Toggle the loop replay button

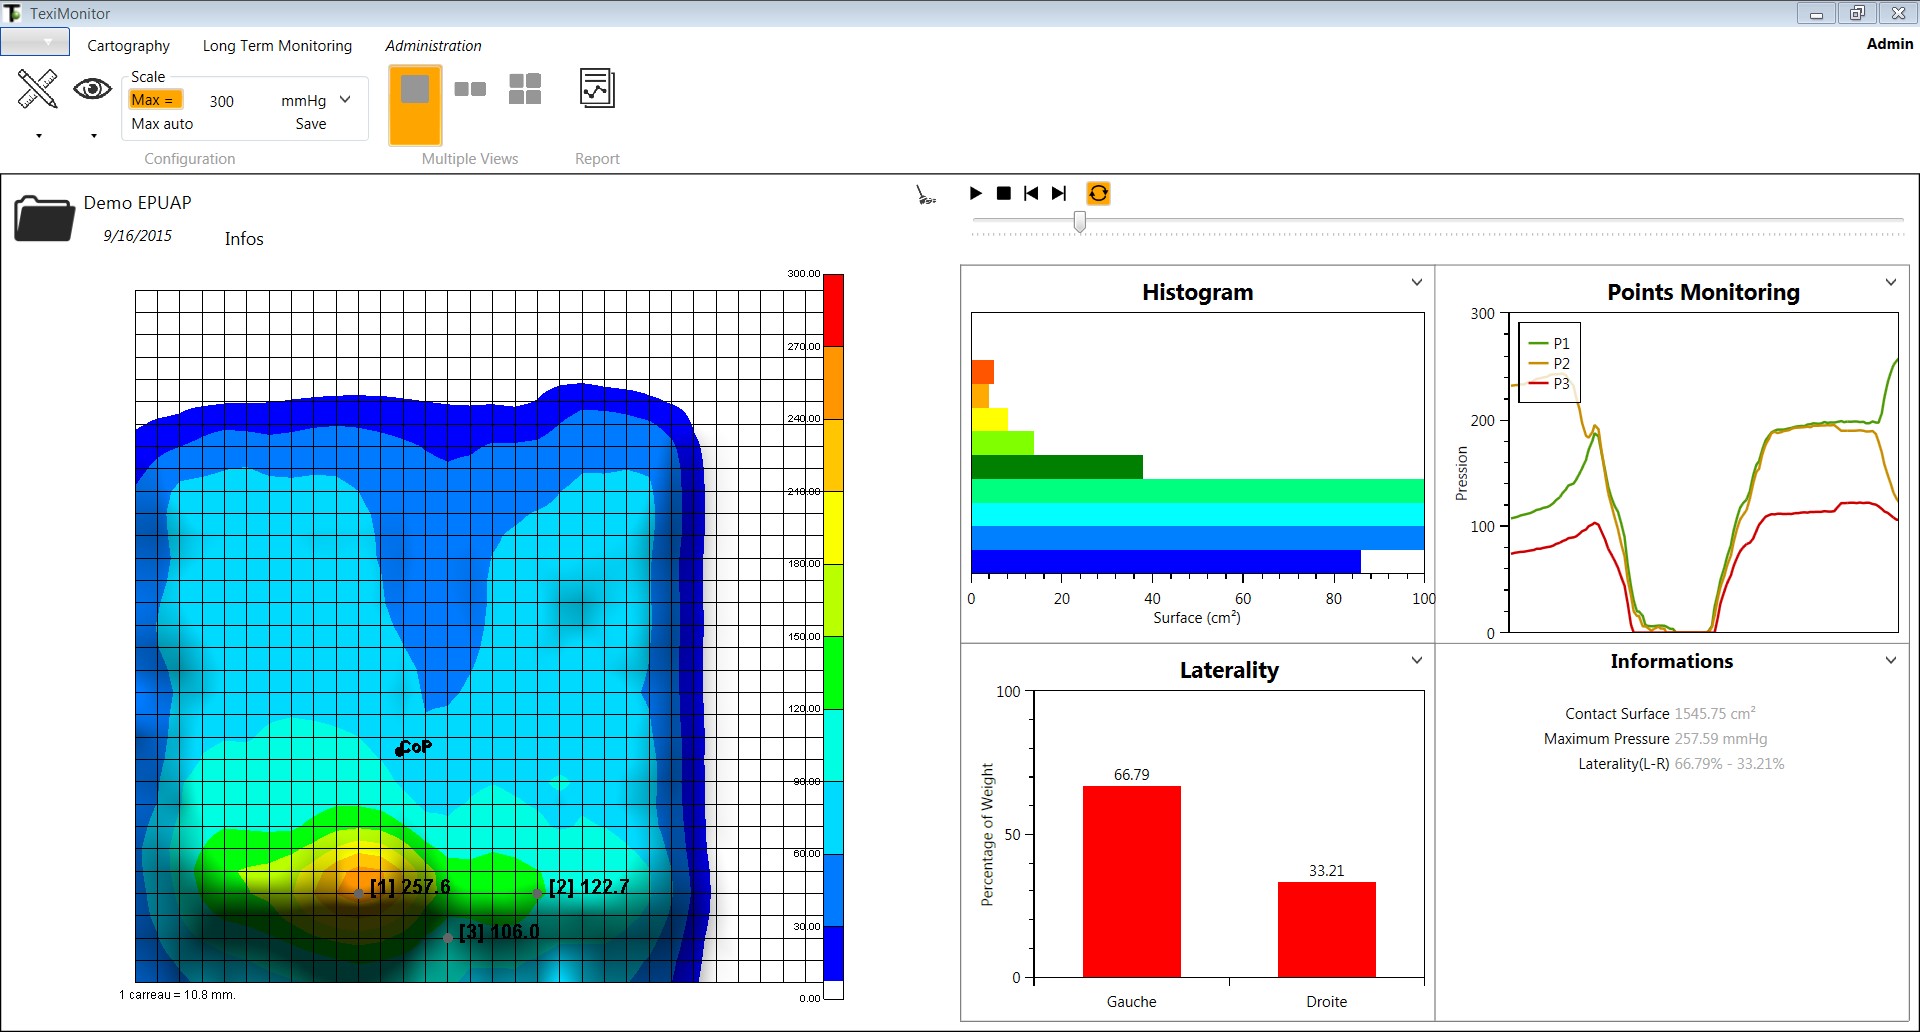1098,193
